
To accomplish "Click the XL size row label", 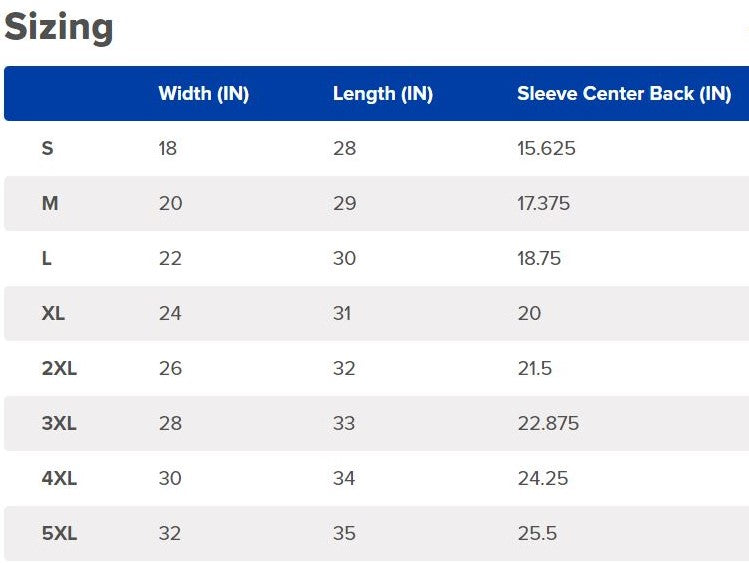I will tap(53, 314).
